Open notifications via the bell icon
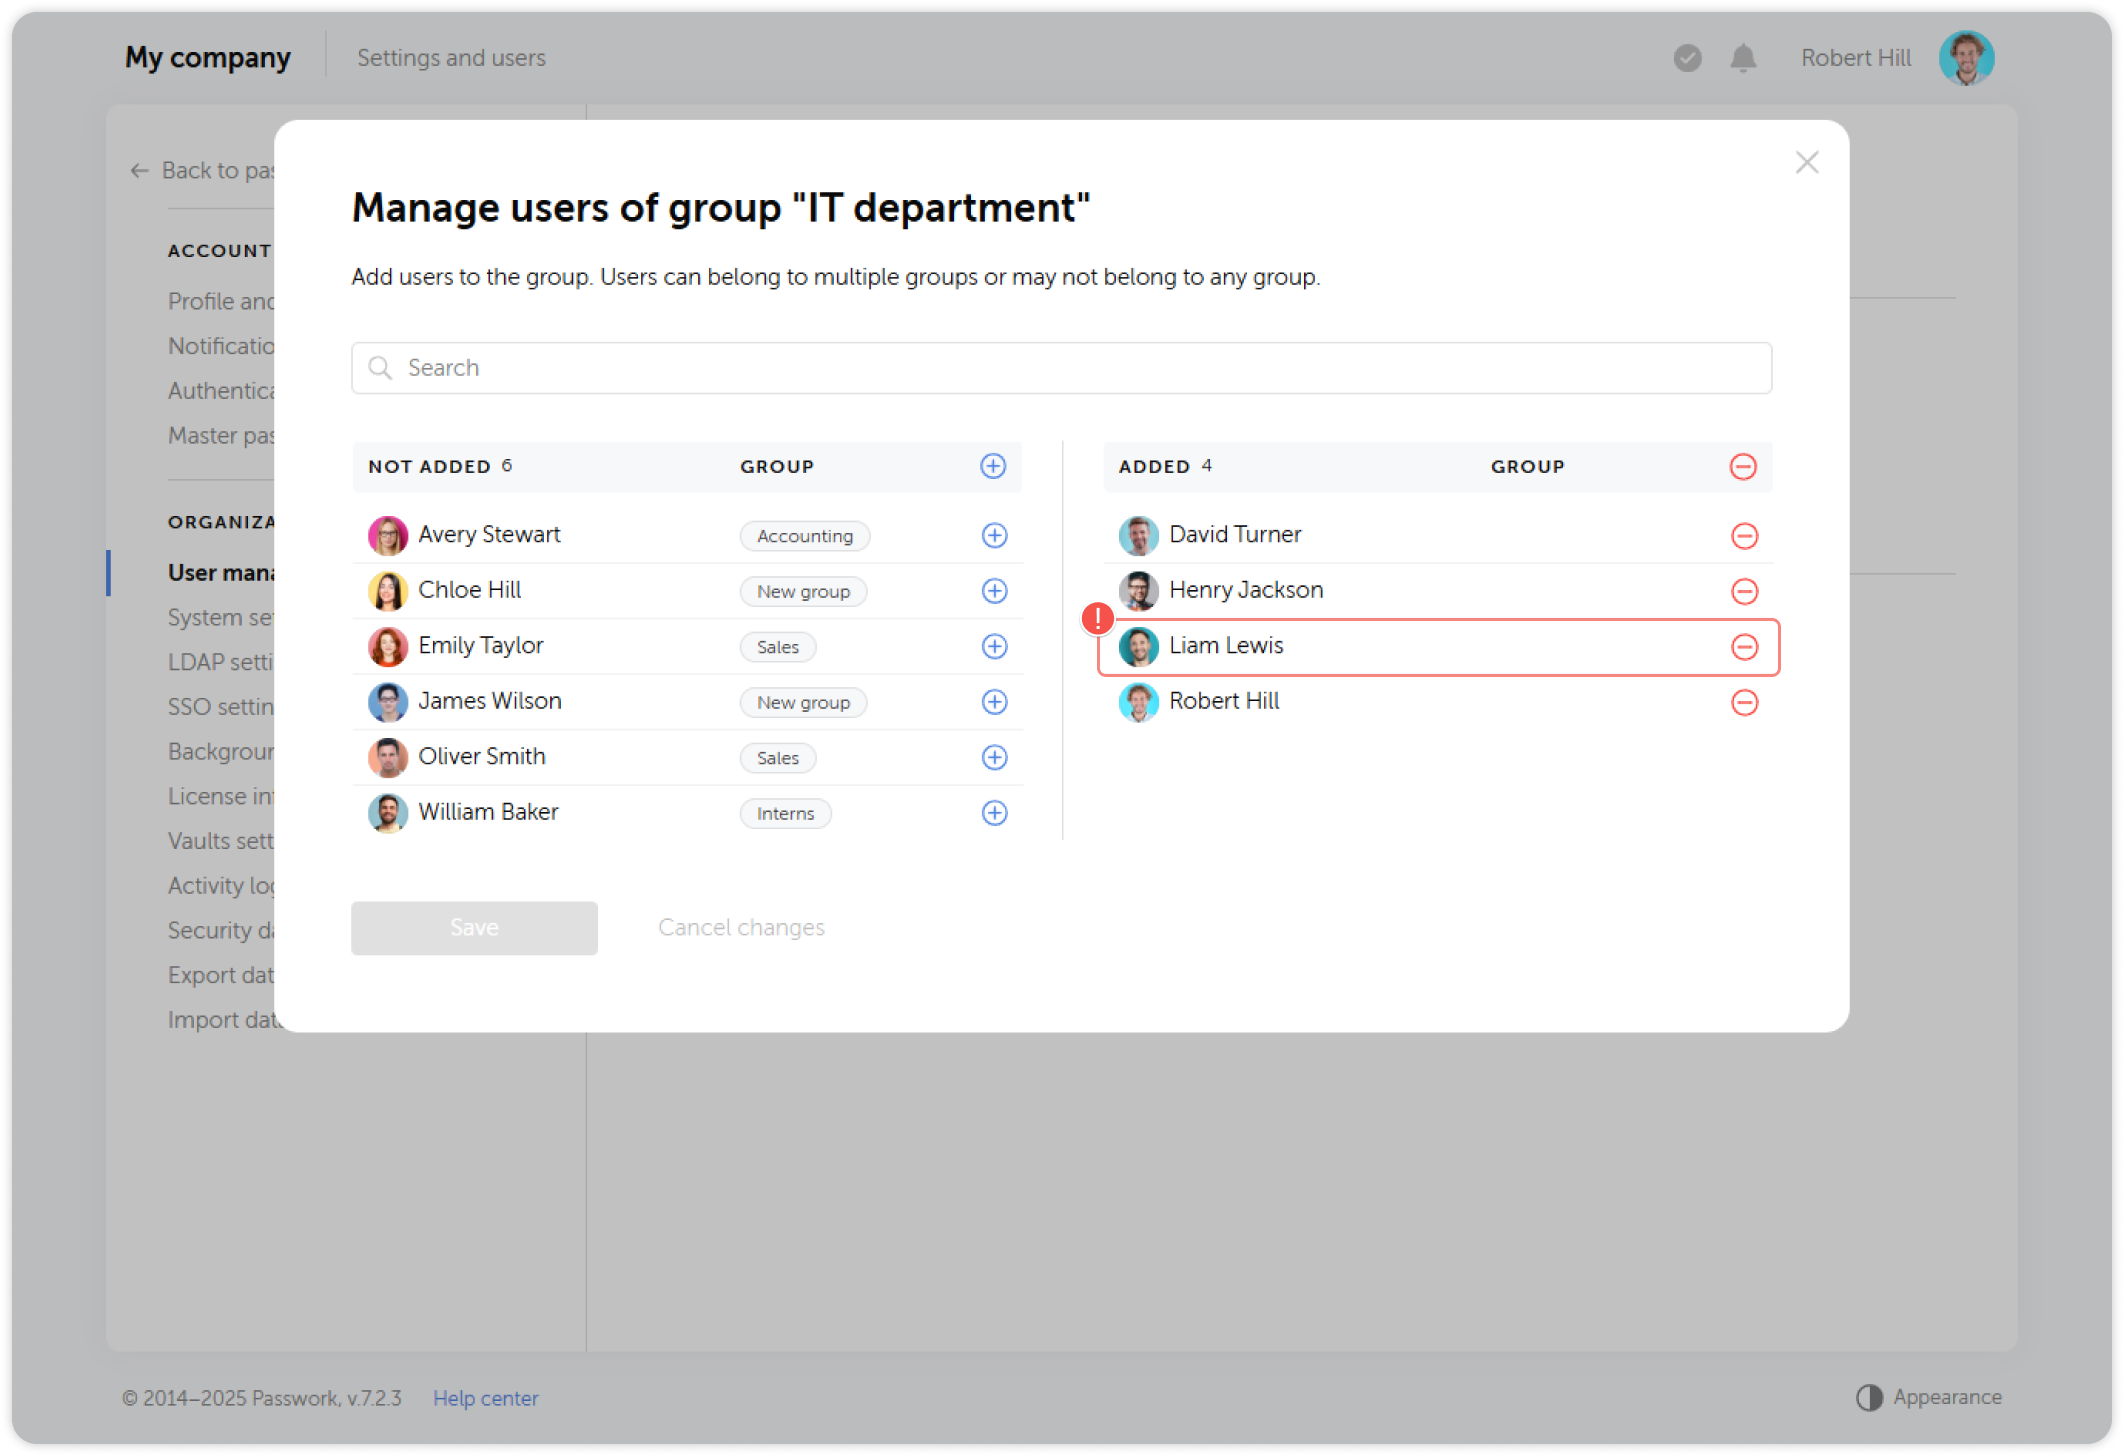 click(x=1742, y=58)
